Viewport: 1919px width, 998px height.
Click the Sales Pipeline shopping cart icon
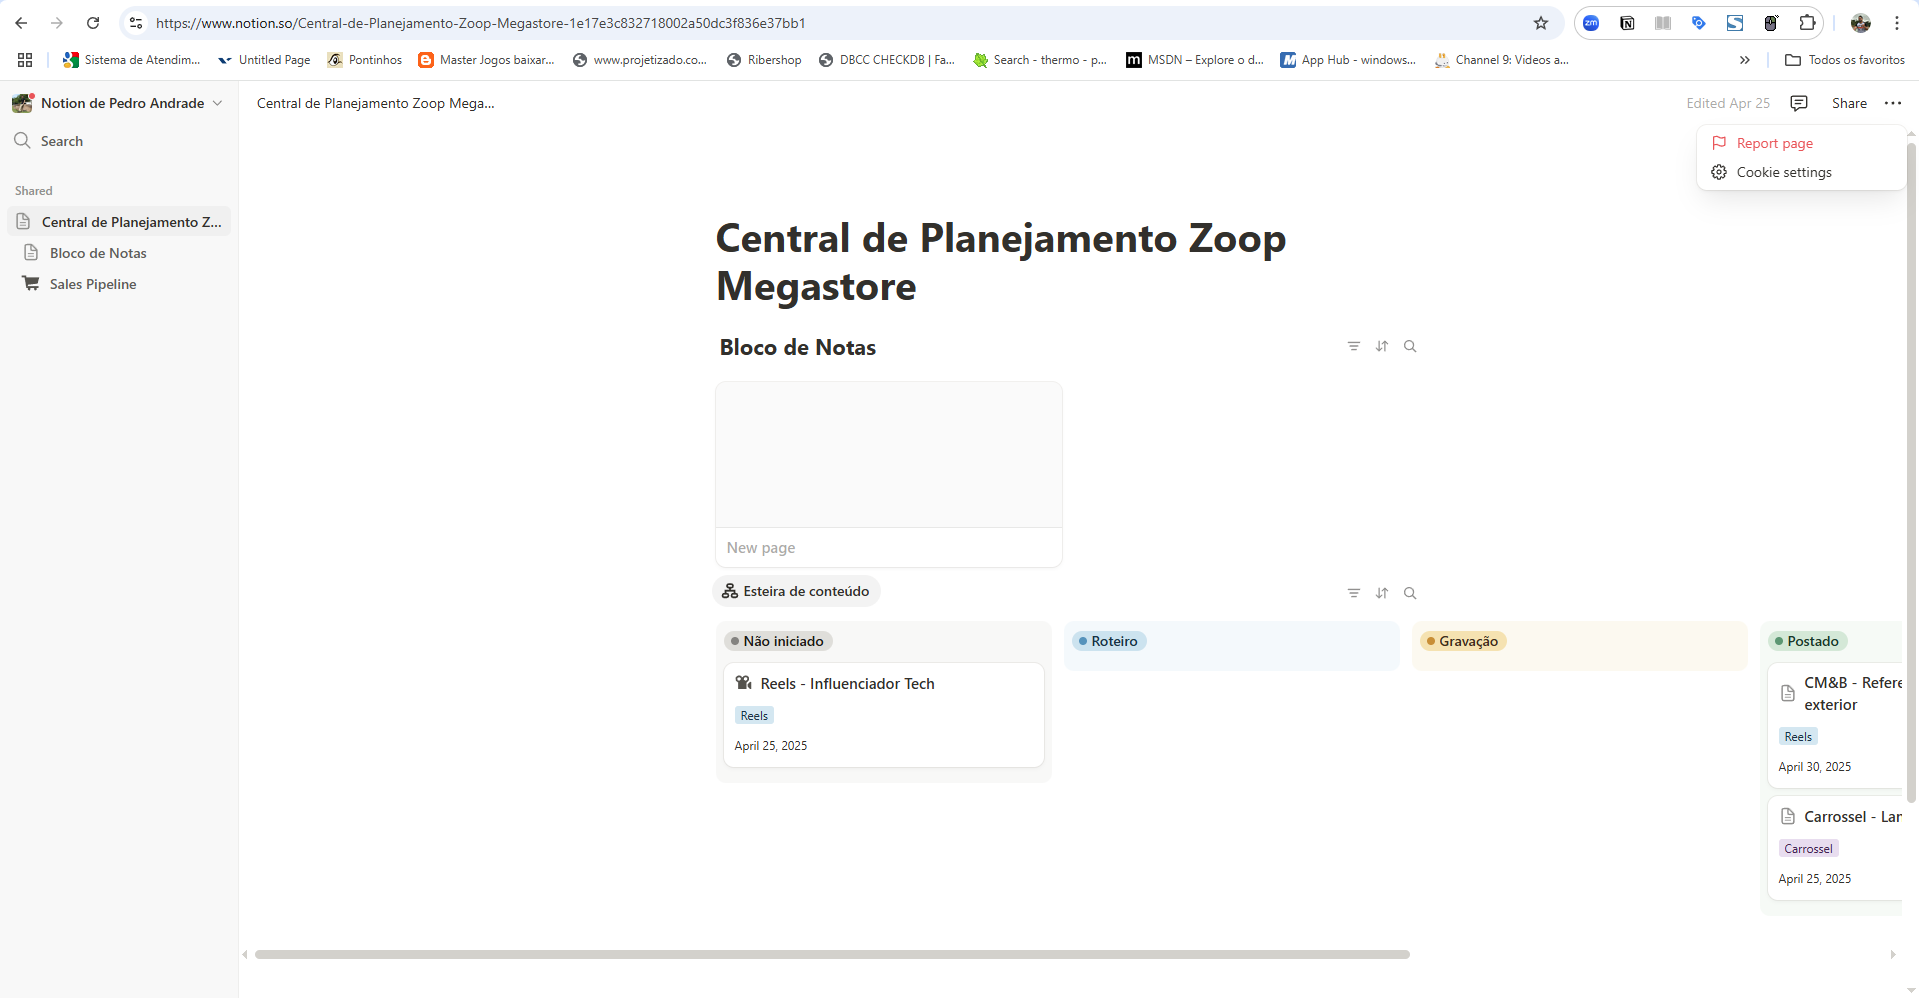(31, 284)
